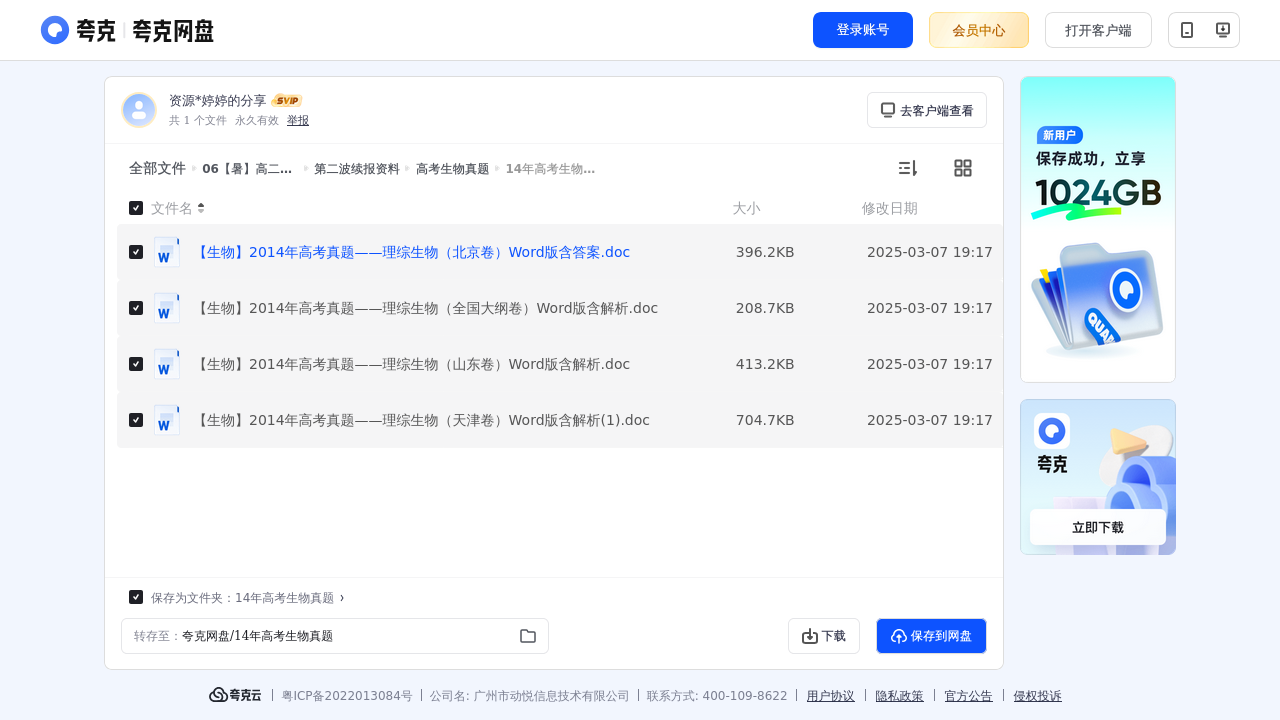Uncheck the 天津卷 file checkbox

click(136, 420)
